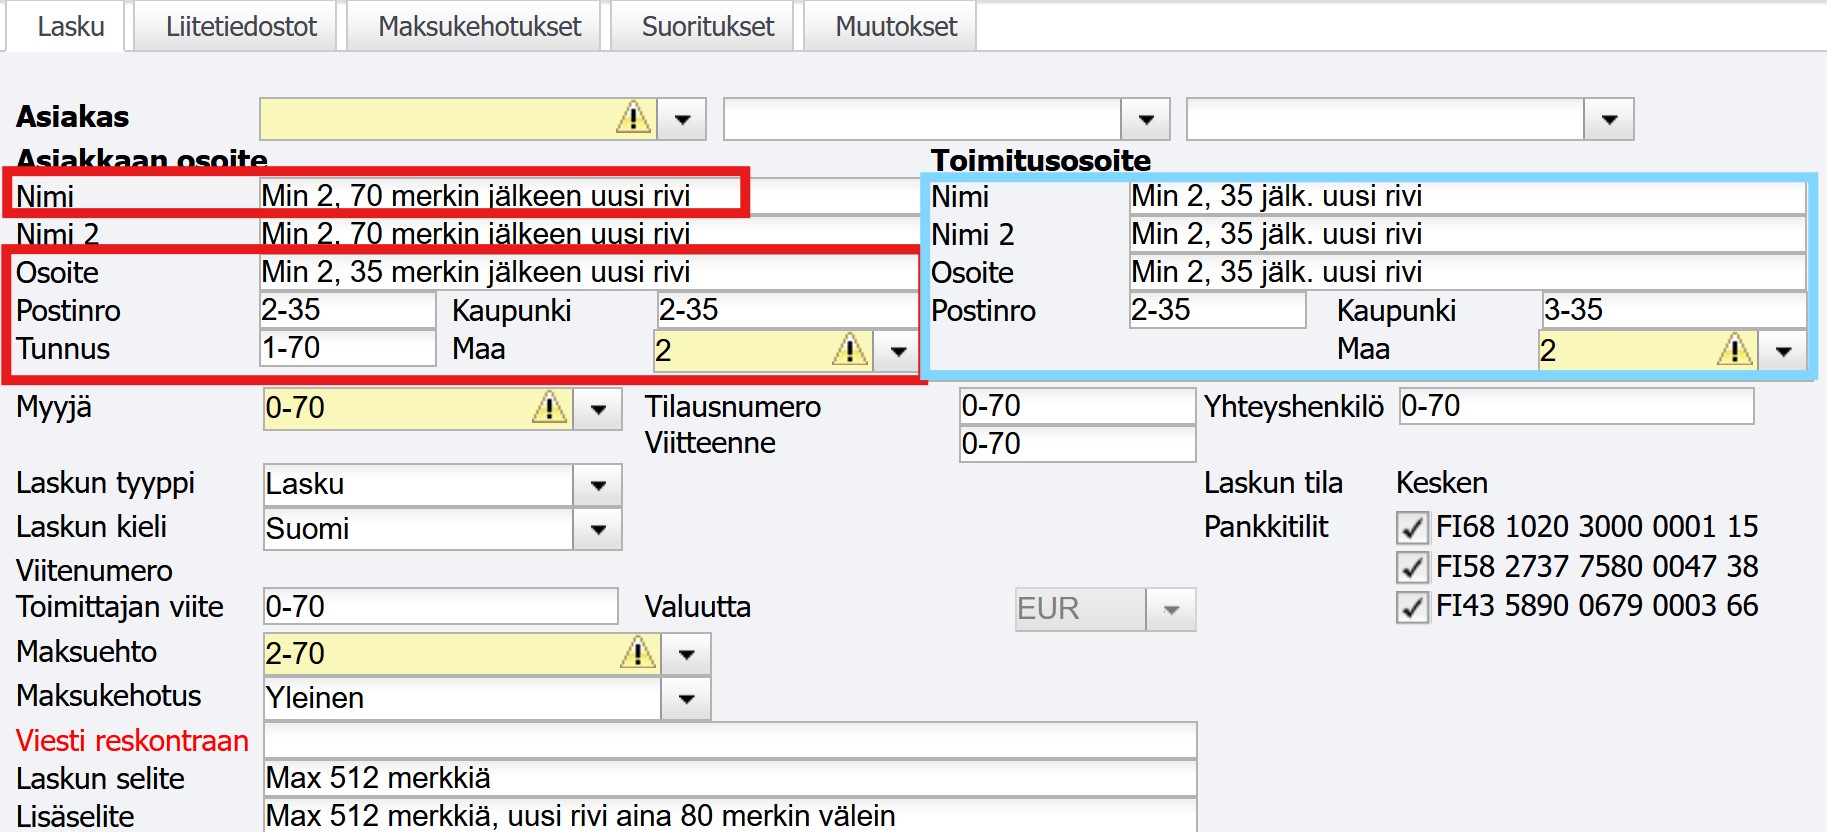
Task: Click the Toimitusosoite Postinro field
Action: (1217, 310)
